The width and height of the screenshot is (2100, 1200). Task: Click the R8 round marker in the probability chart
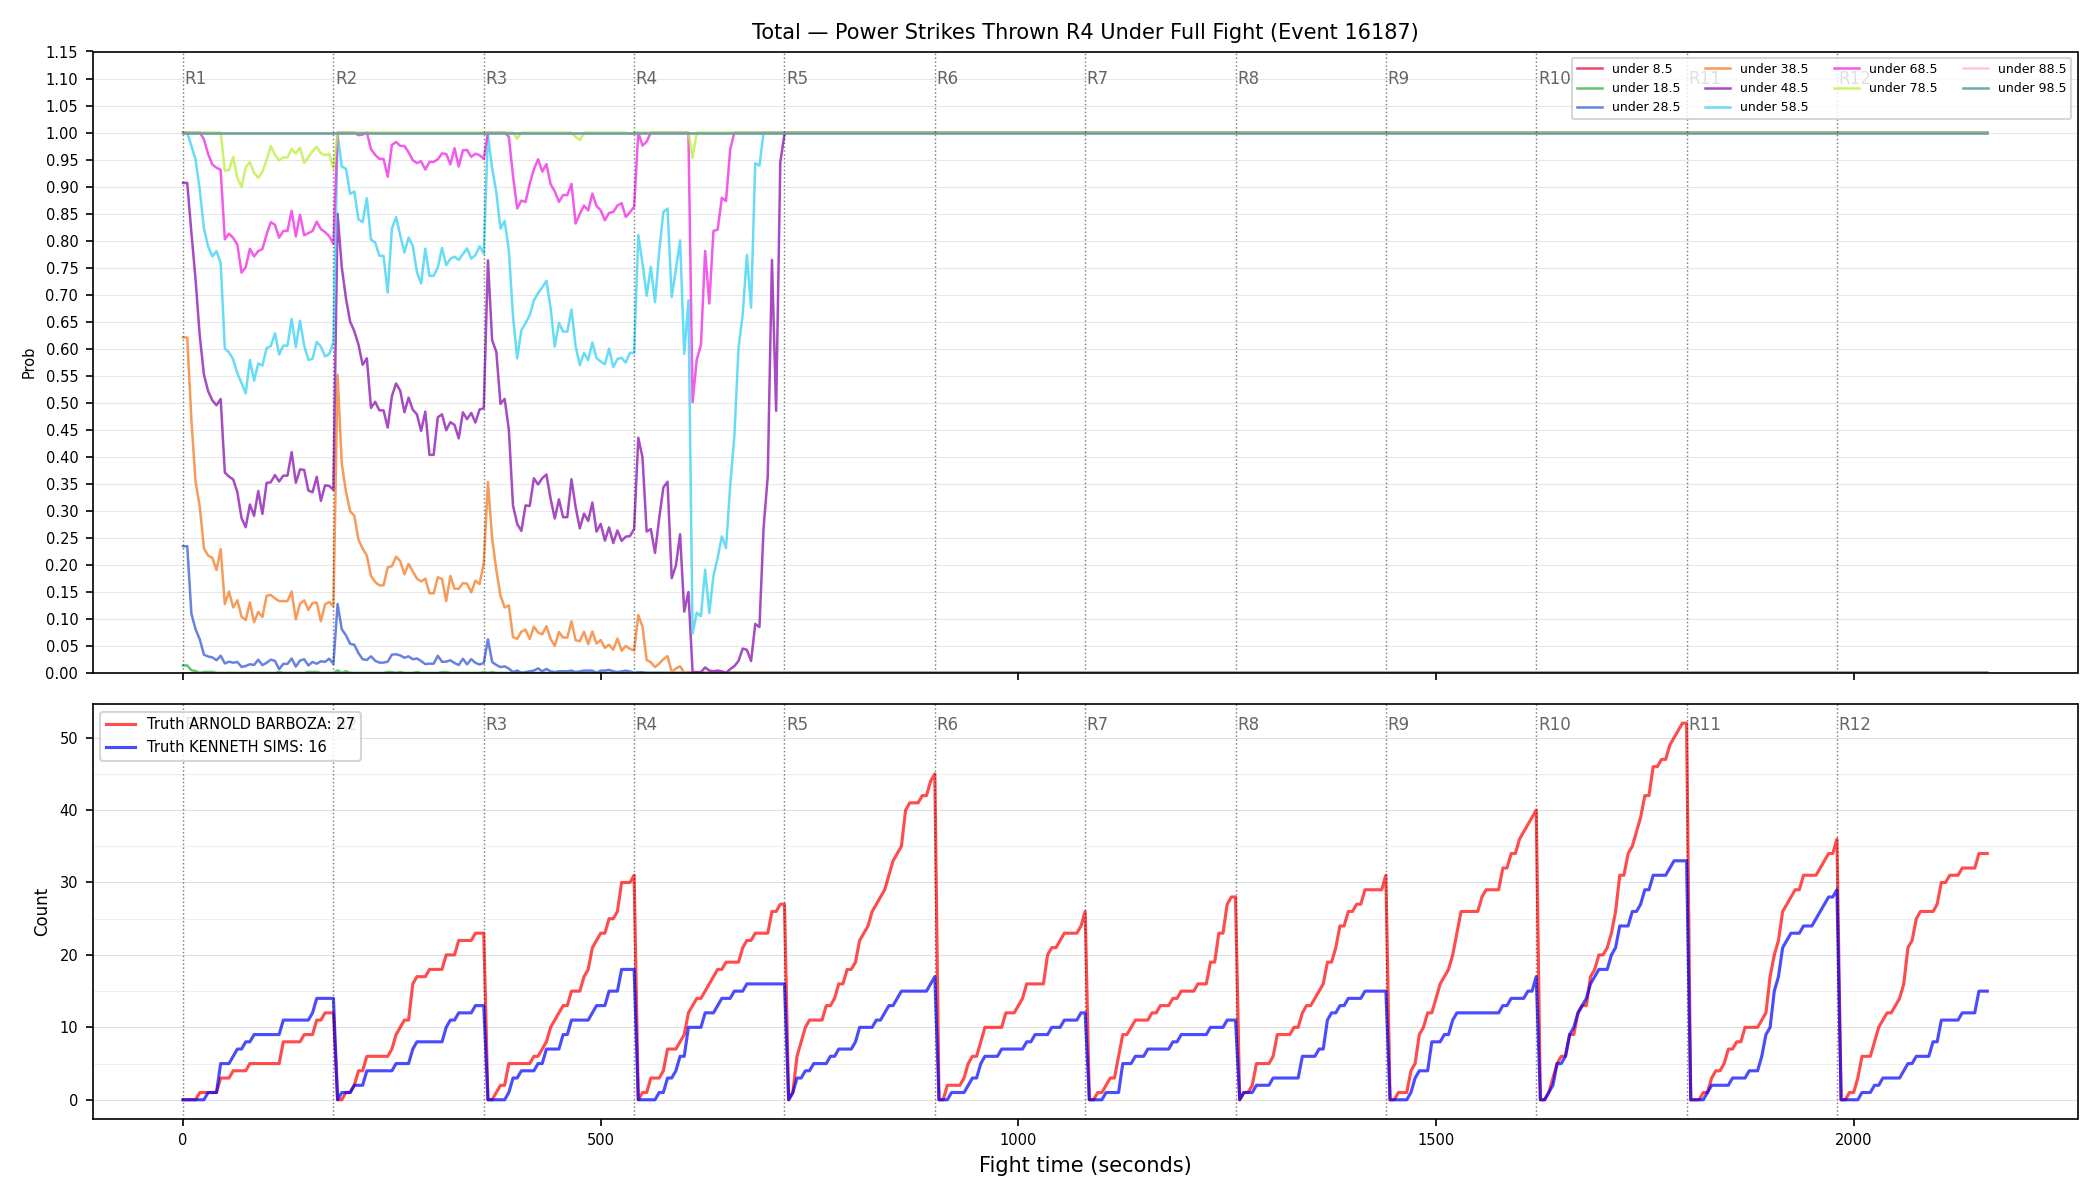click(x=1248, y=78)
